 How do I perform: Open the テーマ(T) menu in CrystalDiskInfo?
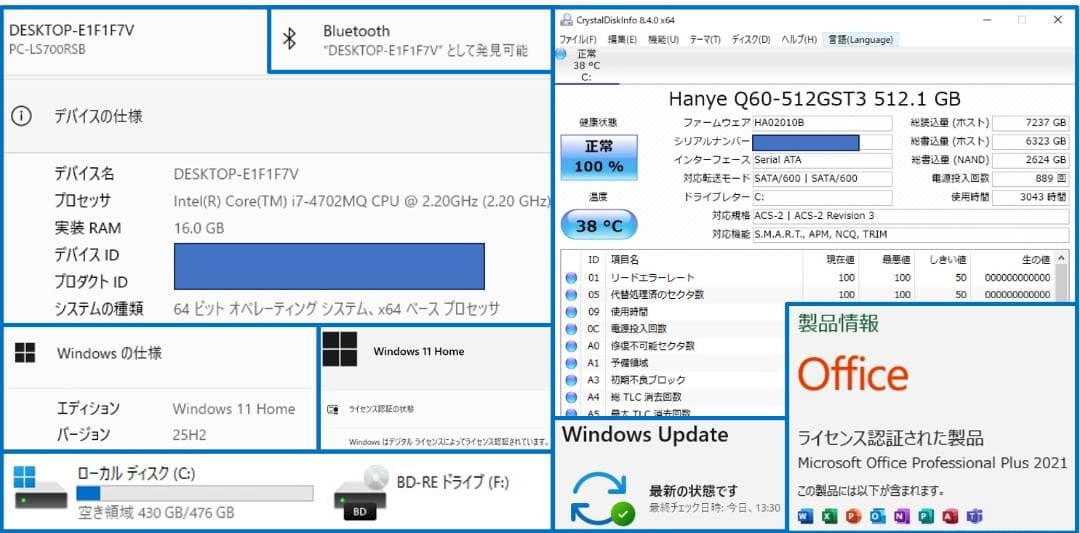pyautogui.click(x=705, y=40)
